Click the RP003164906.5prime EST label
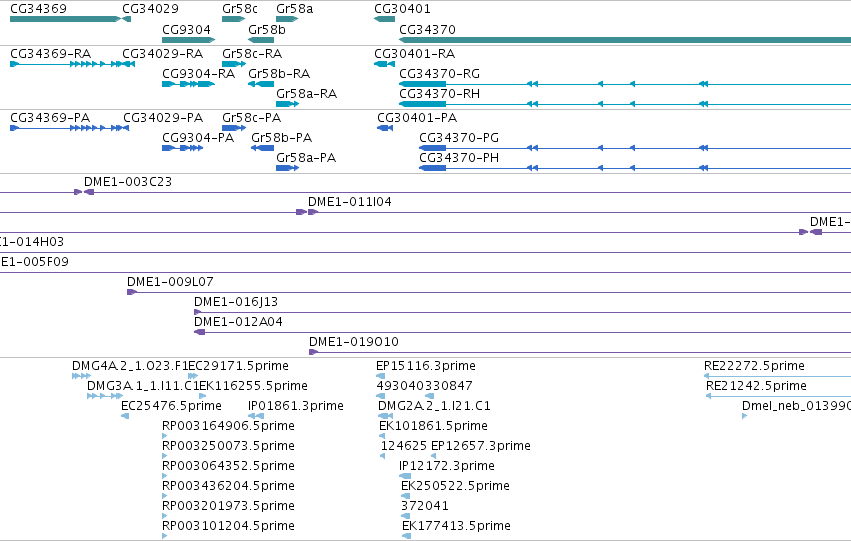This screenshot has height=541, width=851. [228, 426]
